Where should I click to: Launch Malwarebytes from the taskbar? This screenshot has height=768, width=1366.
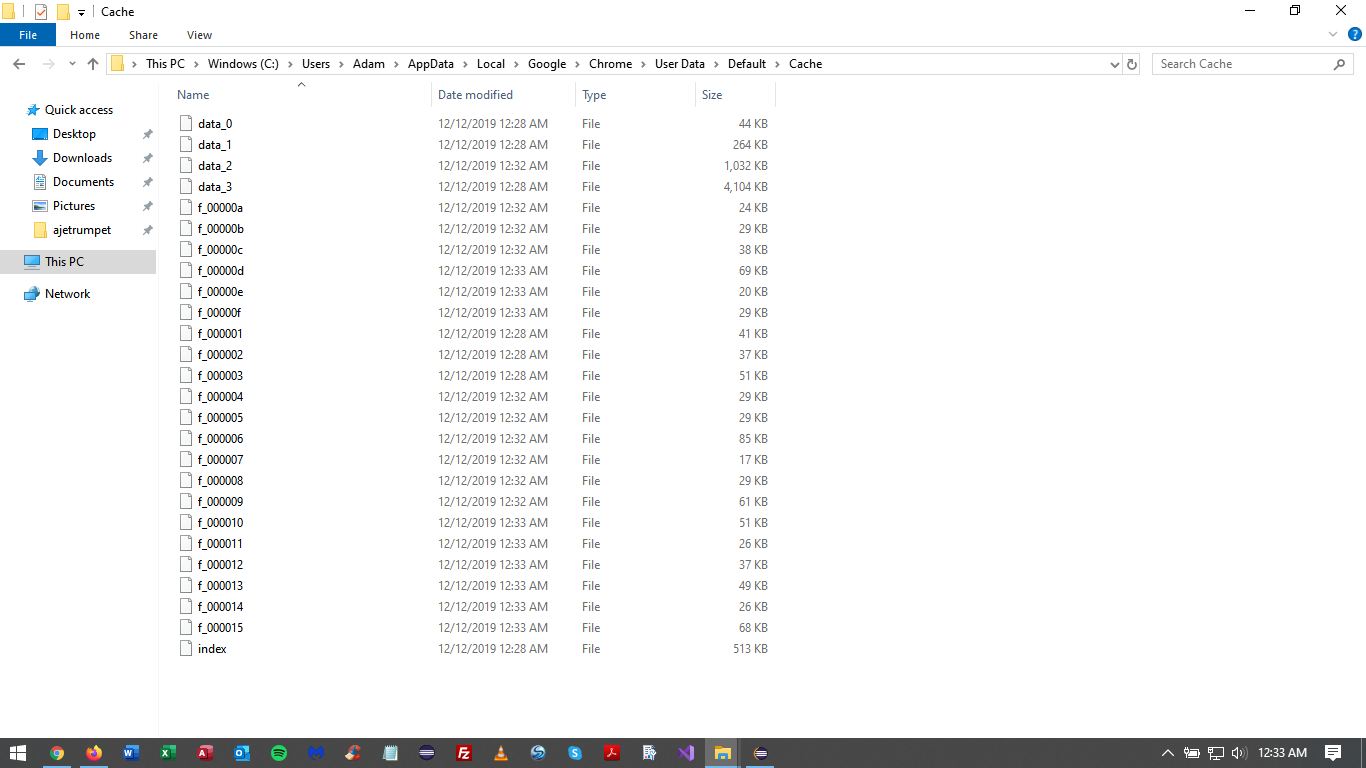pyautogui.click(x=316, y=753)
